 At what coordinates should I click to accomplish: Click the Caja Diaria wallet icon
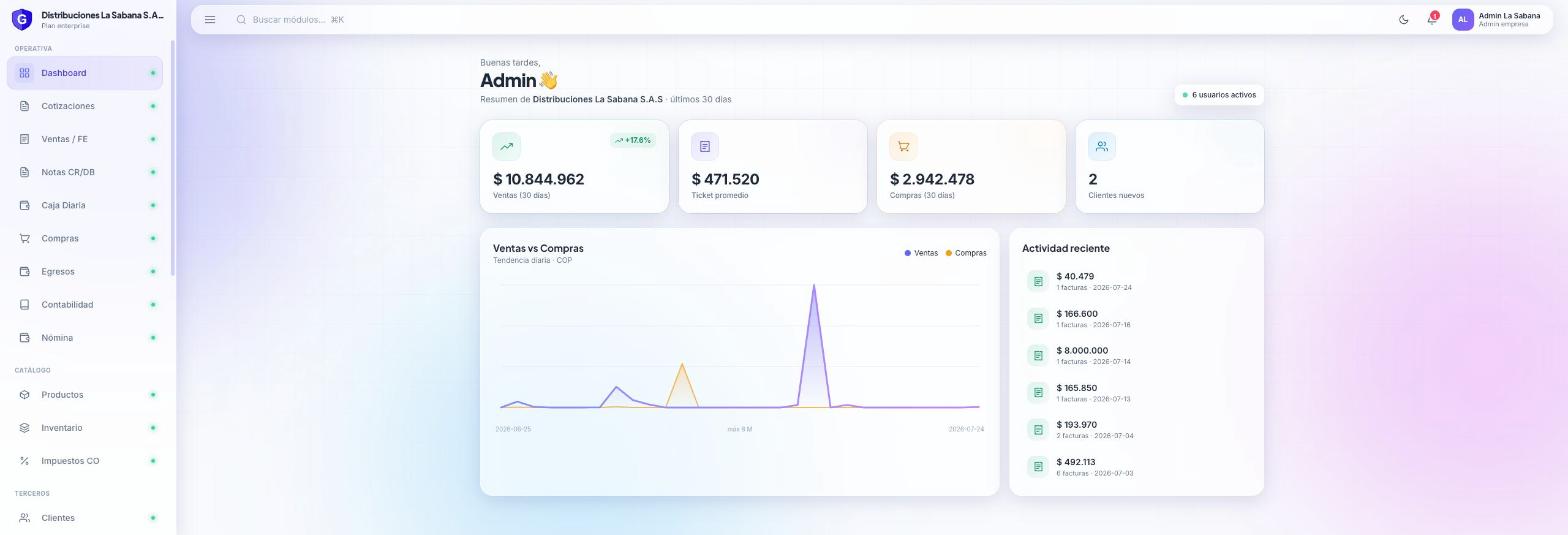click(24, 205)
